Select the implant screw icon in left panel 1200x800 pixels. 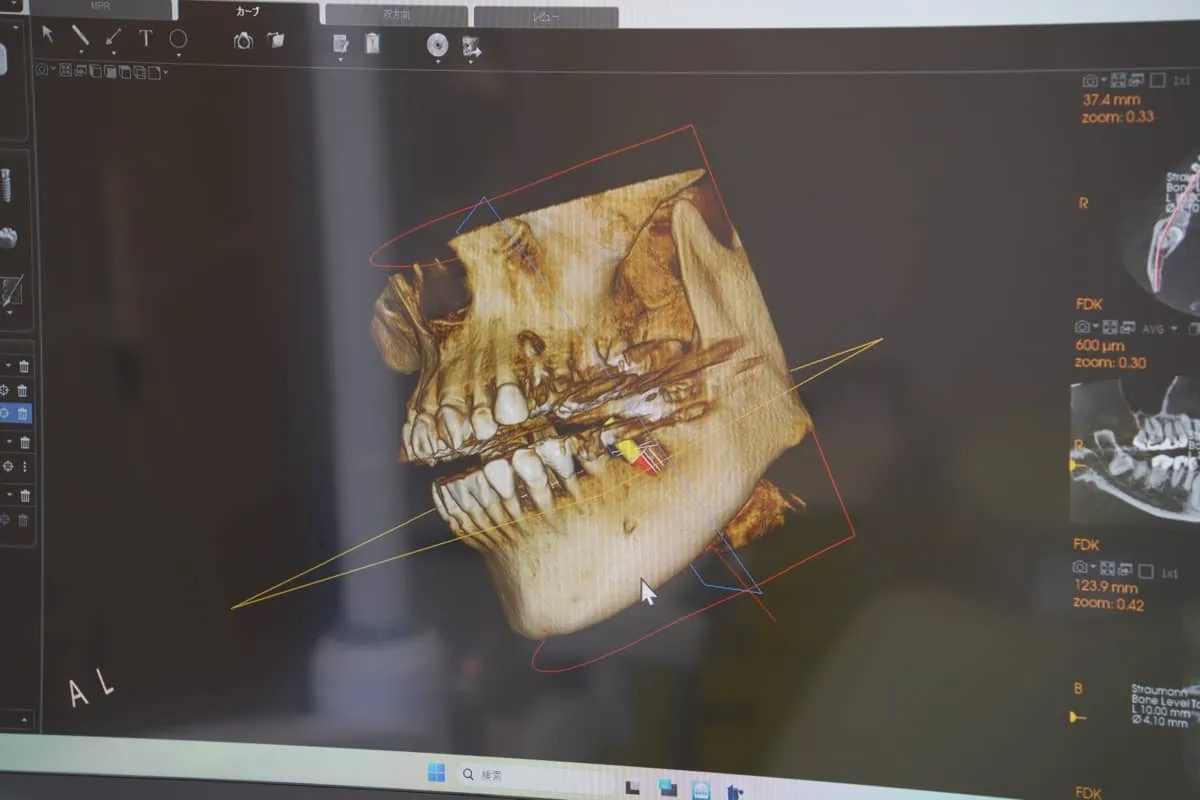pos(5,185)
